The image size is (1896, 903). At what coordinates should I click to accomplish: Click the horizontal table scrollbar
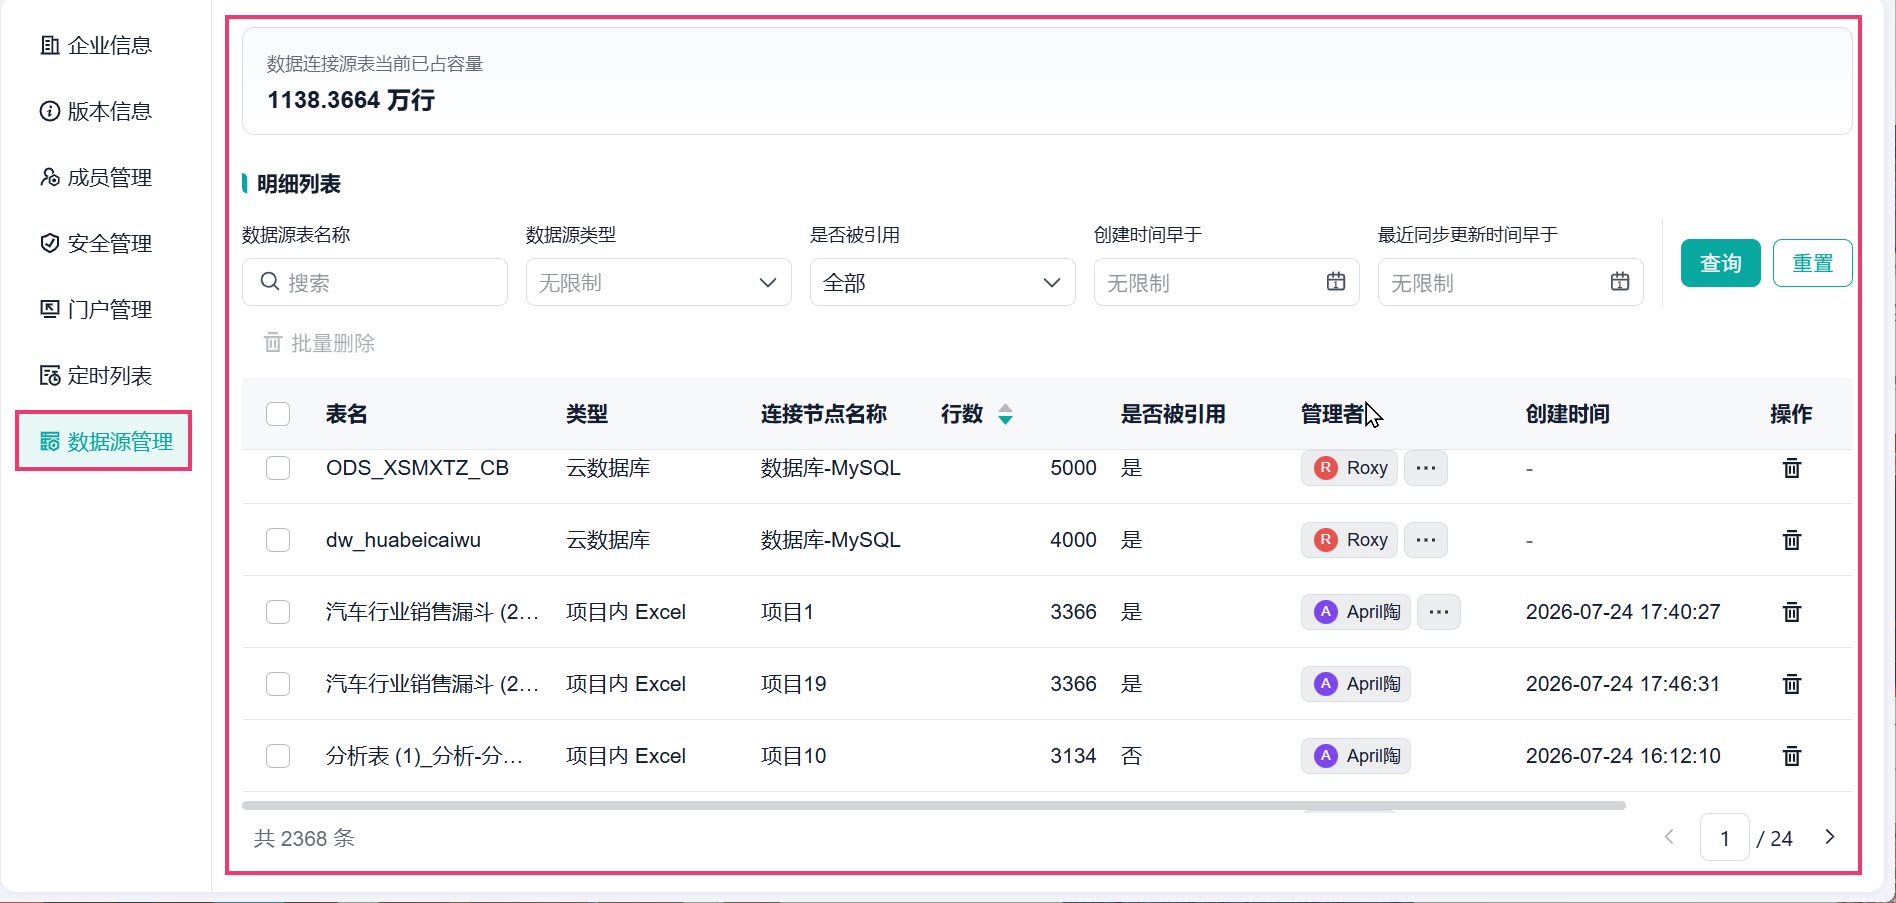pos(933,805)
